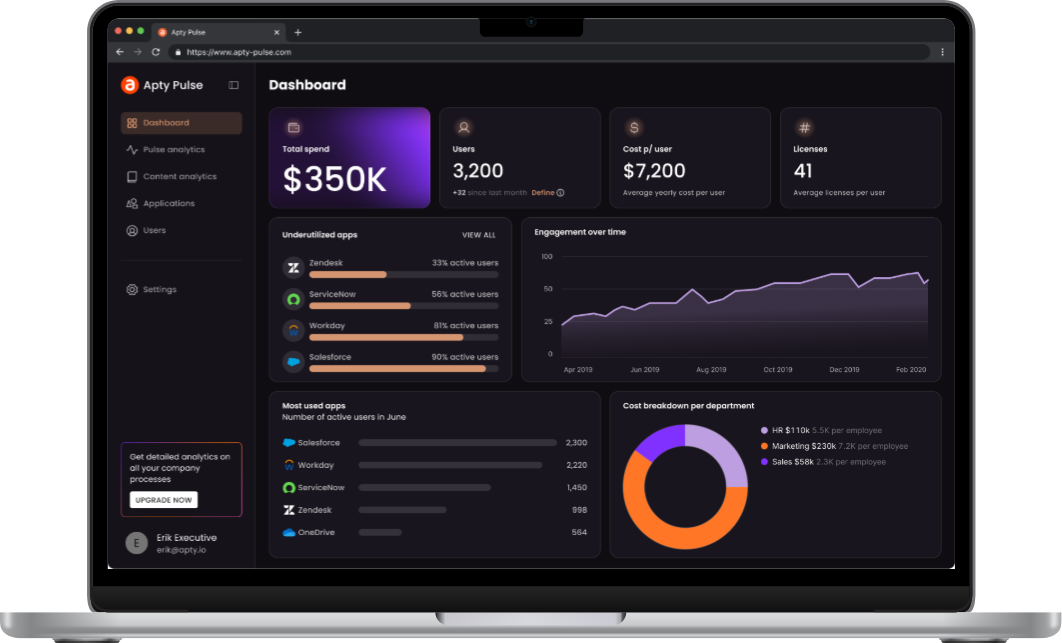Image resolution: width=1062 pixels, height=643 pixels.
Task: Click the Define link under Users count
Action: tap(541, 192)
